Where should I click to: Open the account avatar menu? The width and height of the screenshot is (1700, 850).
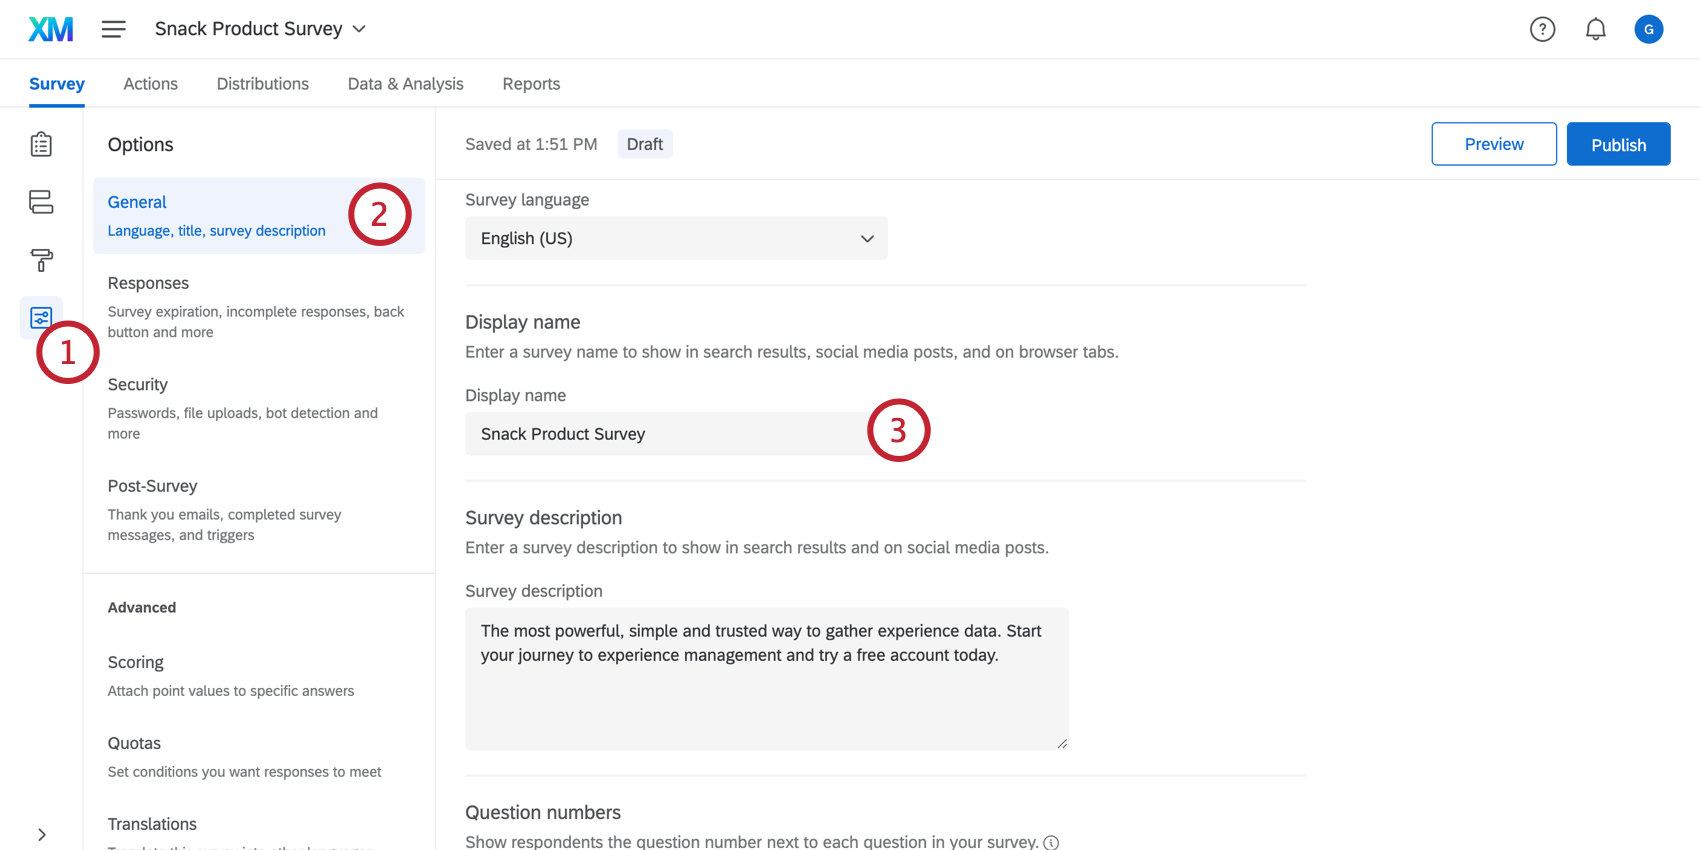pos(1648,29)
